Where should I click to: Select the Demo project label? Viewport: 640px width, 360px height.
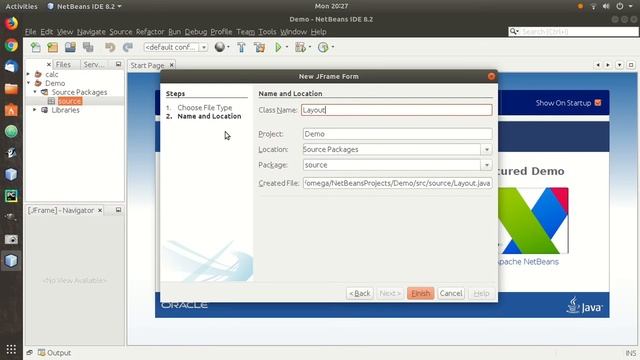(x=55, y=83)
